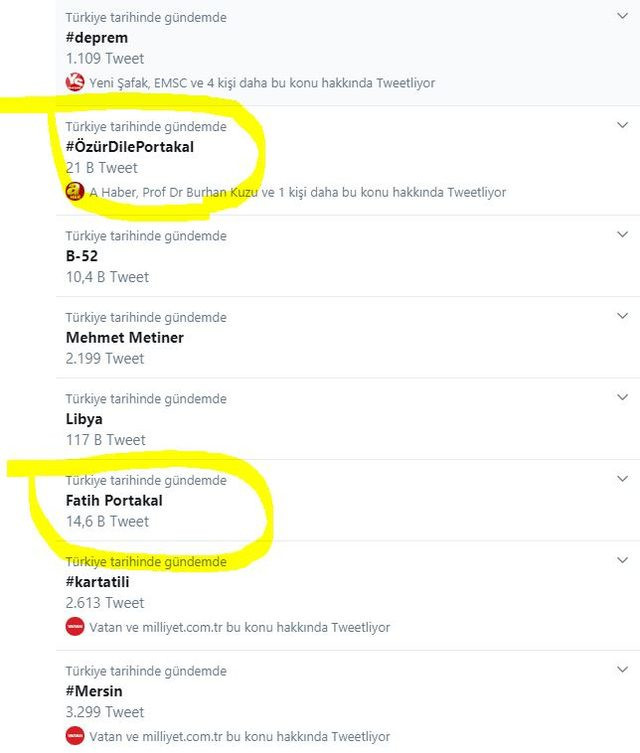Open the #ÖzürDilePortakal hashtag trend
Screen dimensions: 640x753
click(x=129, y=147)
